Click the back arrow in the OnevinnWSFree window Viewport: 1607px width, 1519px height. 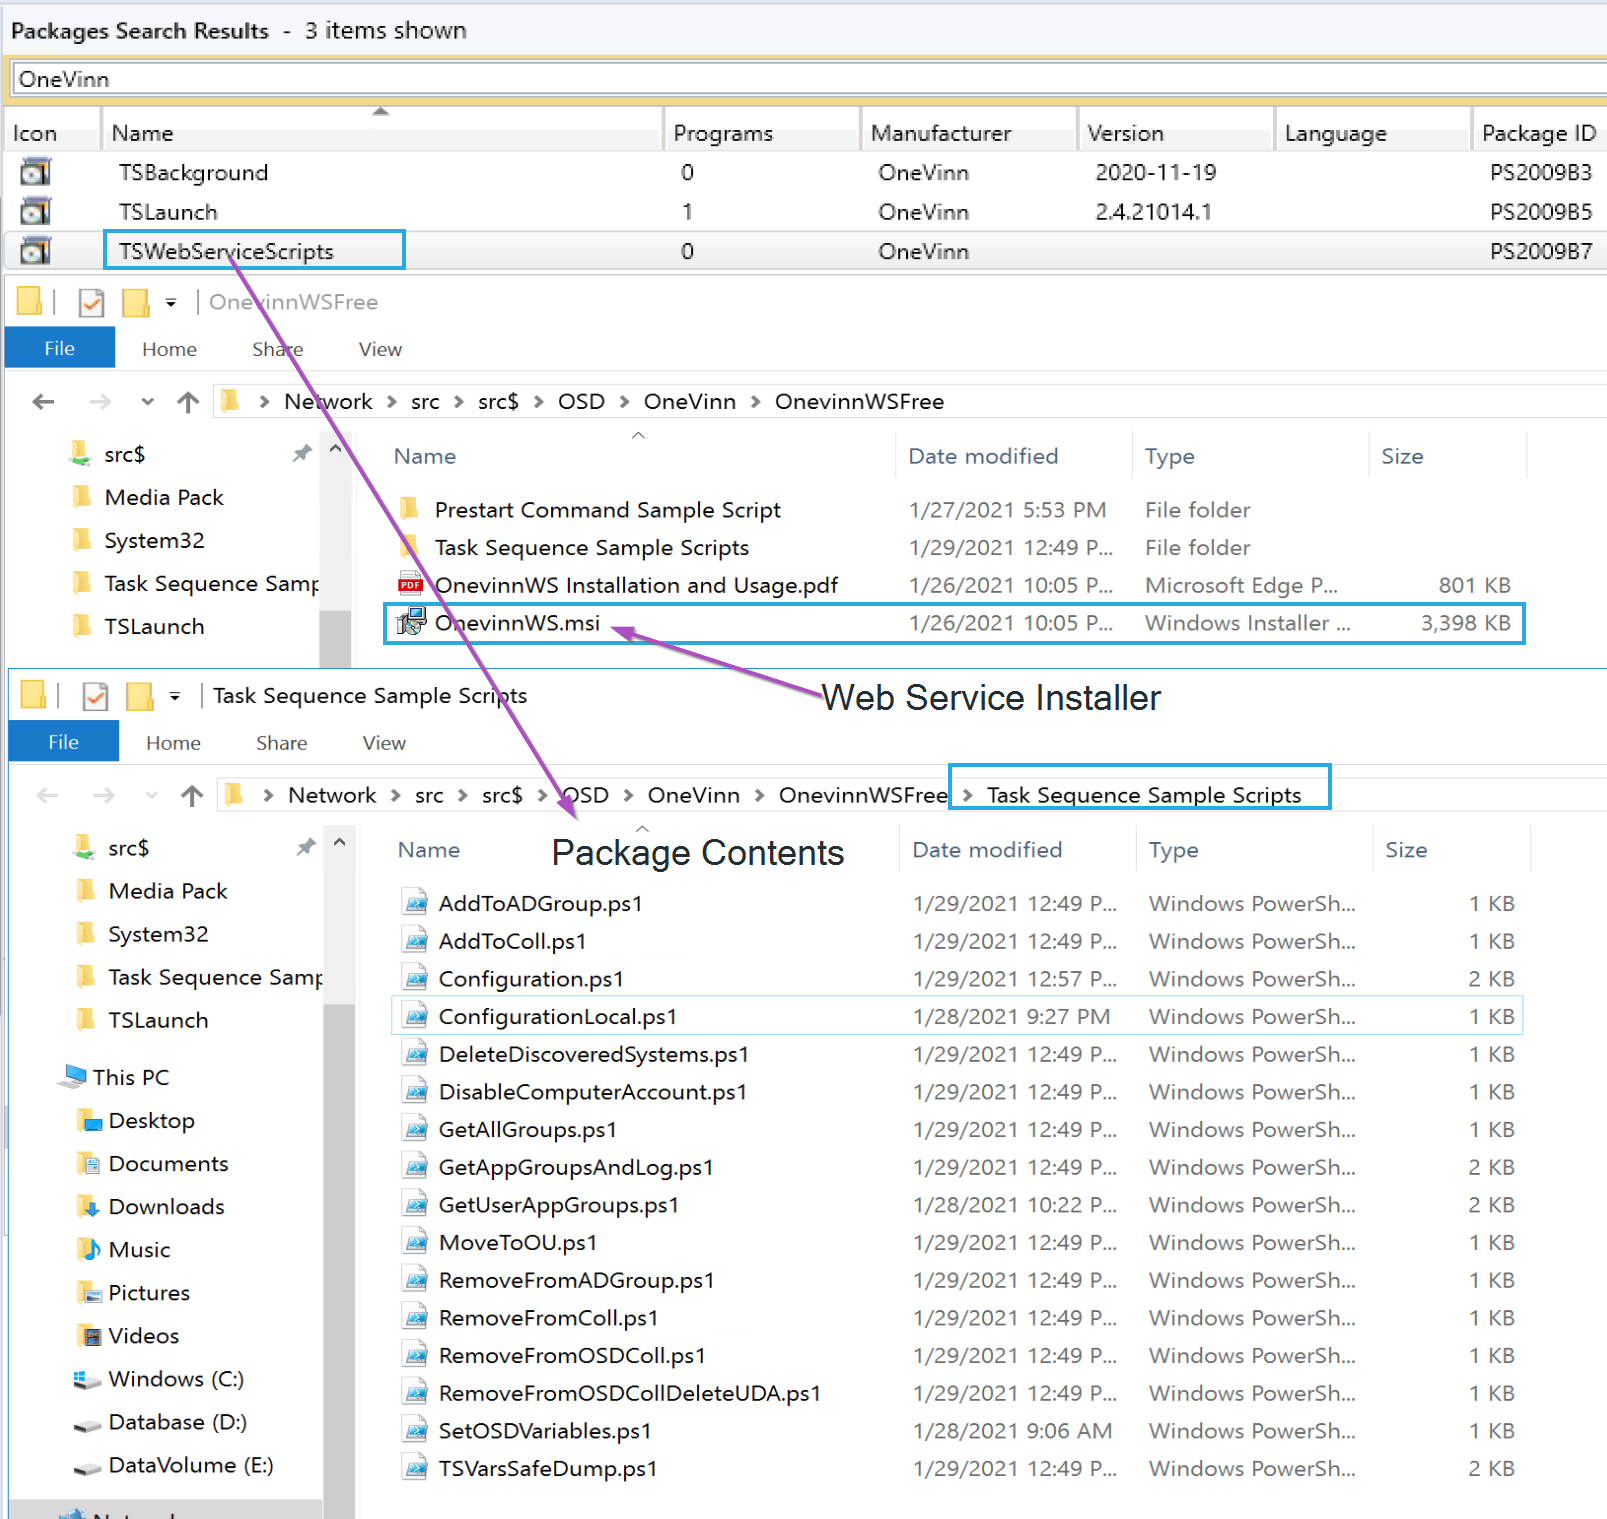point(43,402)
